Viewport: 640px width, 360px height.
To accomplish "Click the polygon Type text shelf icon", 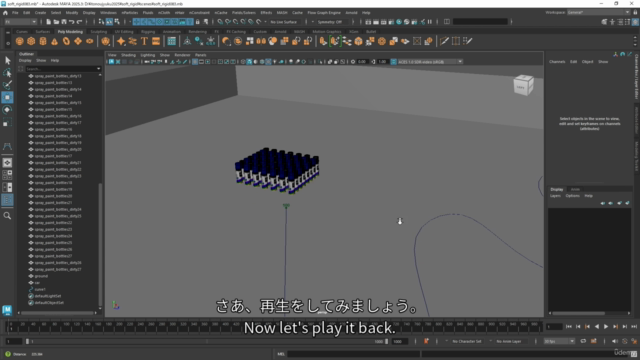I will point(144,41).
